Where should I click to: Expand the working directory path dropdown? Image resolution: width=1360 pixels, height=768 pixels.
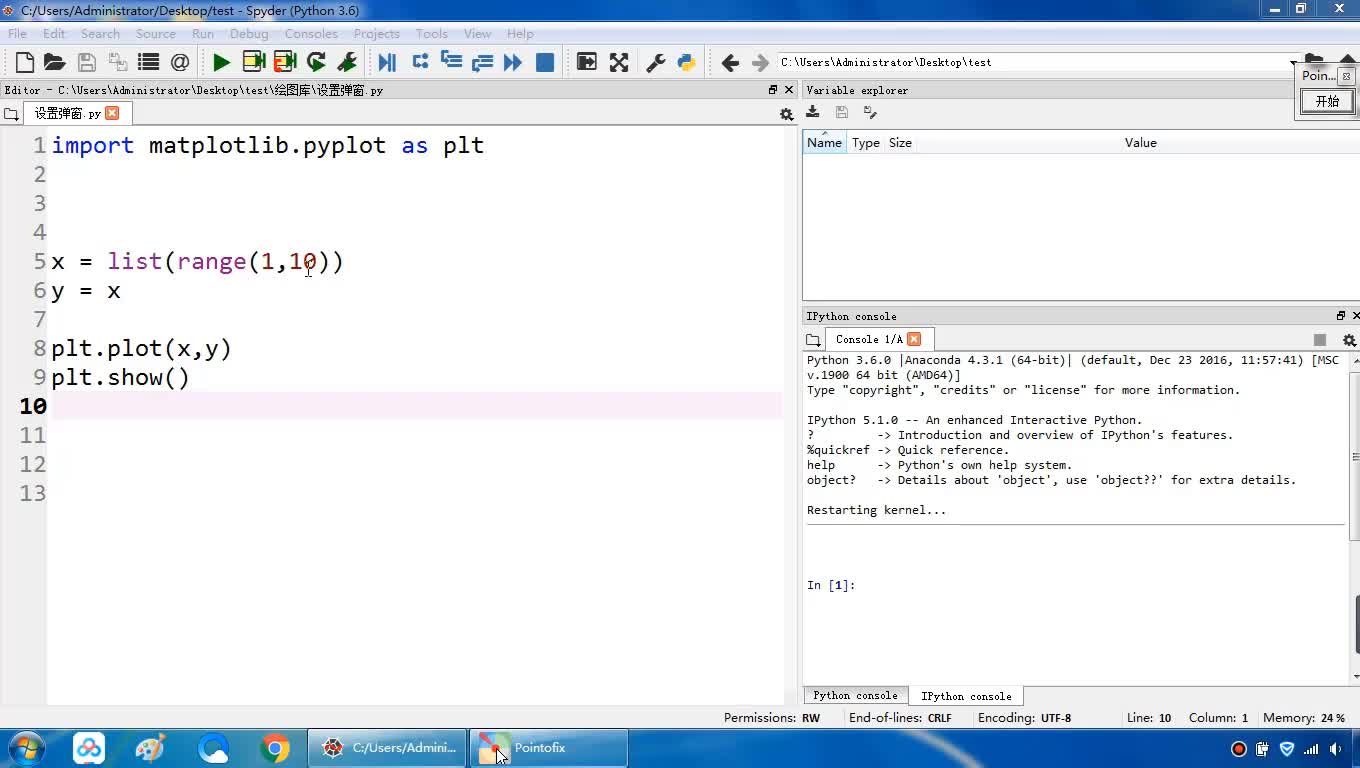1292,63
